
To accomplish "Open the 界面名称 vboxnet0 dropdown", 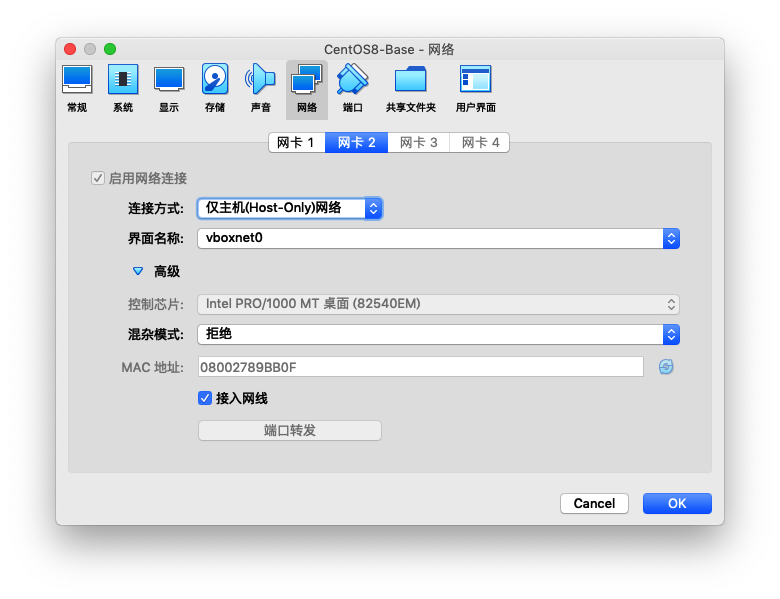I will tap(438, 238).
